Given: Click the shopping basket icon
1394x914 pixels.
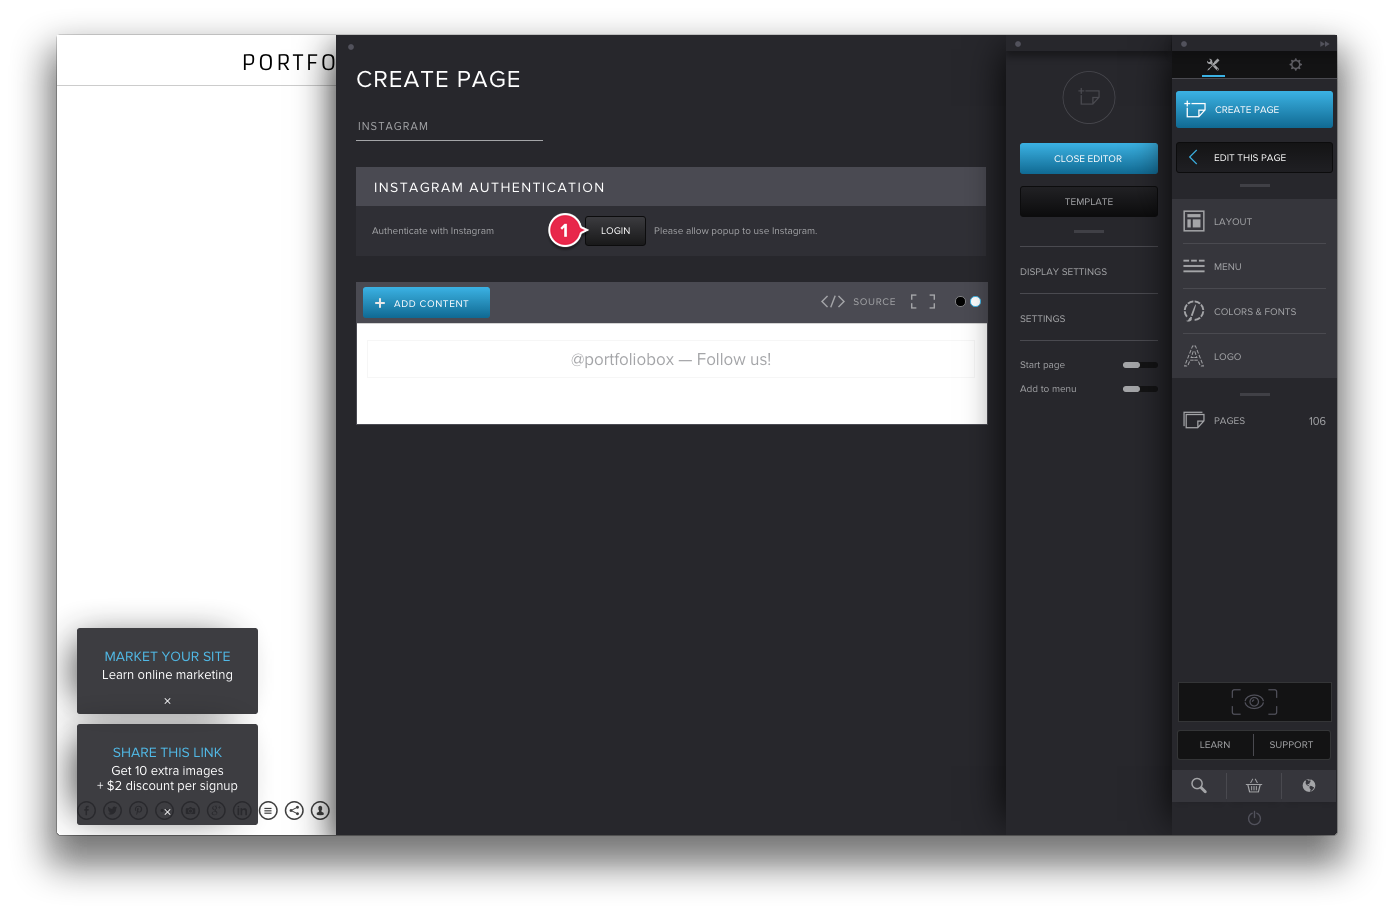Looking at the screenshot, I should click(x=1254, y=786).
